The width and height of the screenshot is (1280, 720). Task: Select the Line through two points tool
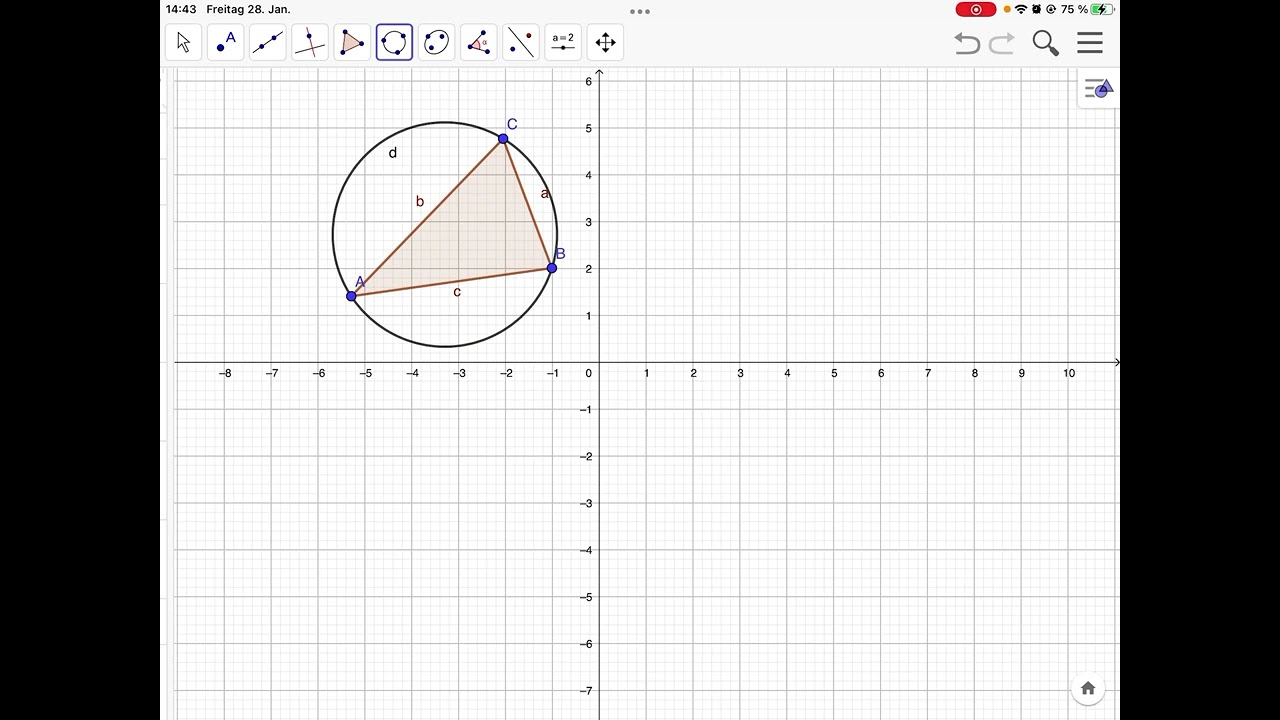tap(268, 42)
